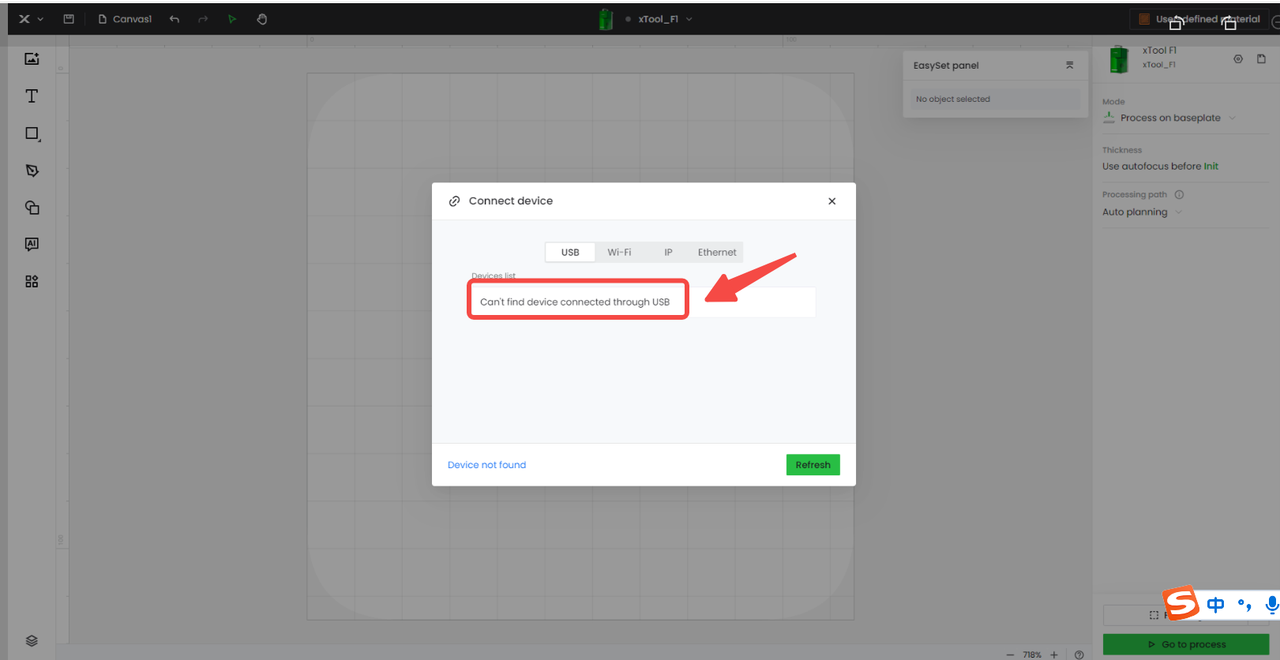
Task: Click the save icon in top bar
Action: point(68,19)
